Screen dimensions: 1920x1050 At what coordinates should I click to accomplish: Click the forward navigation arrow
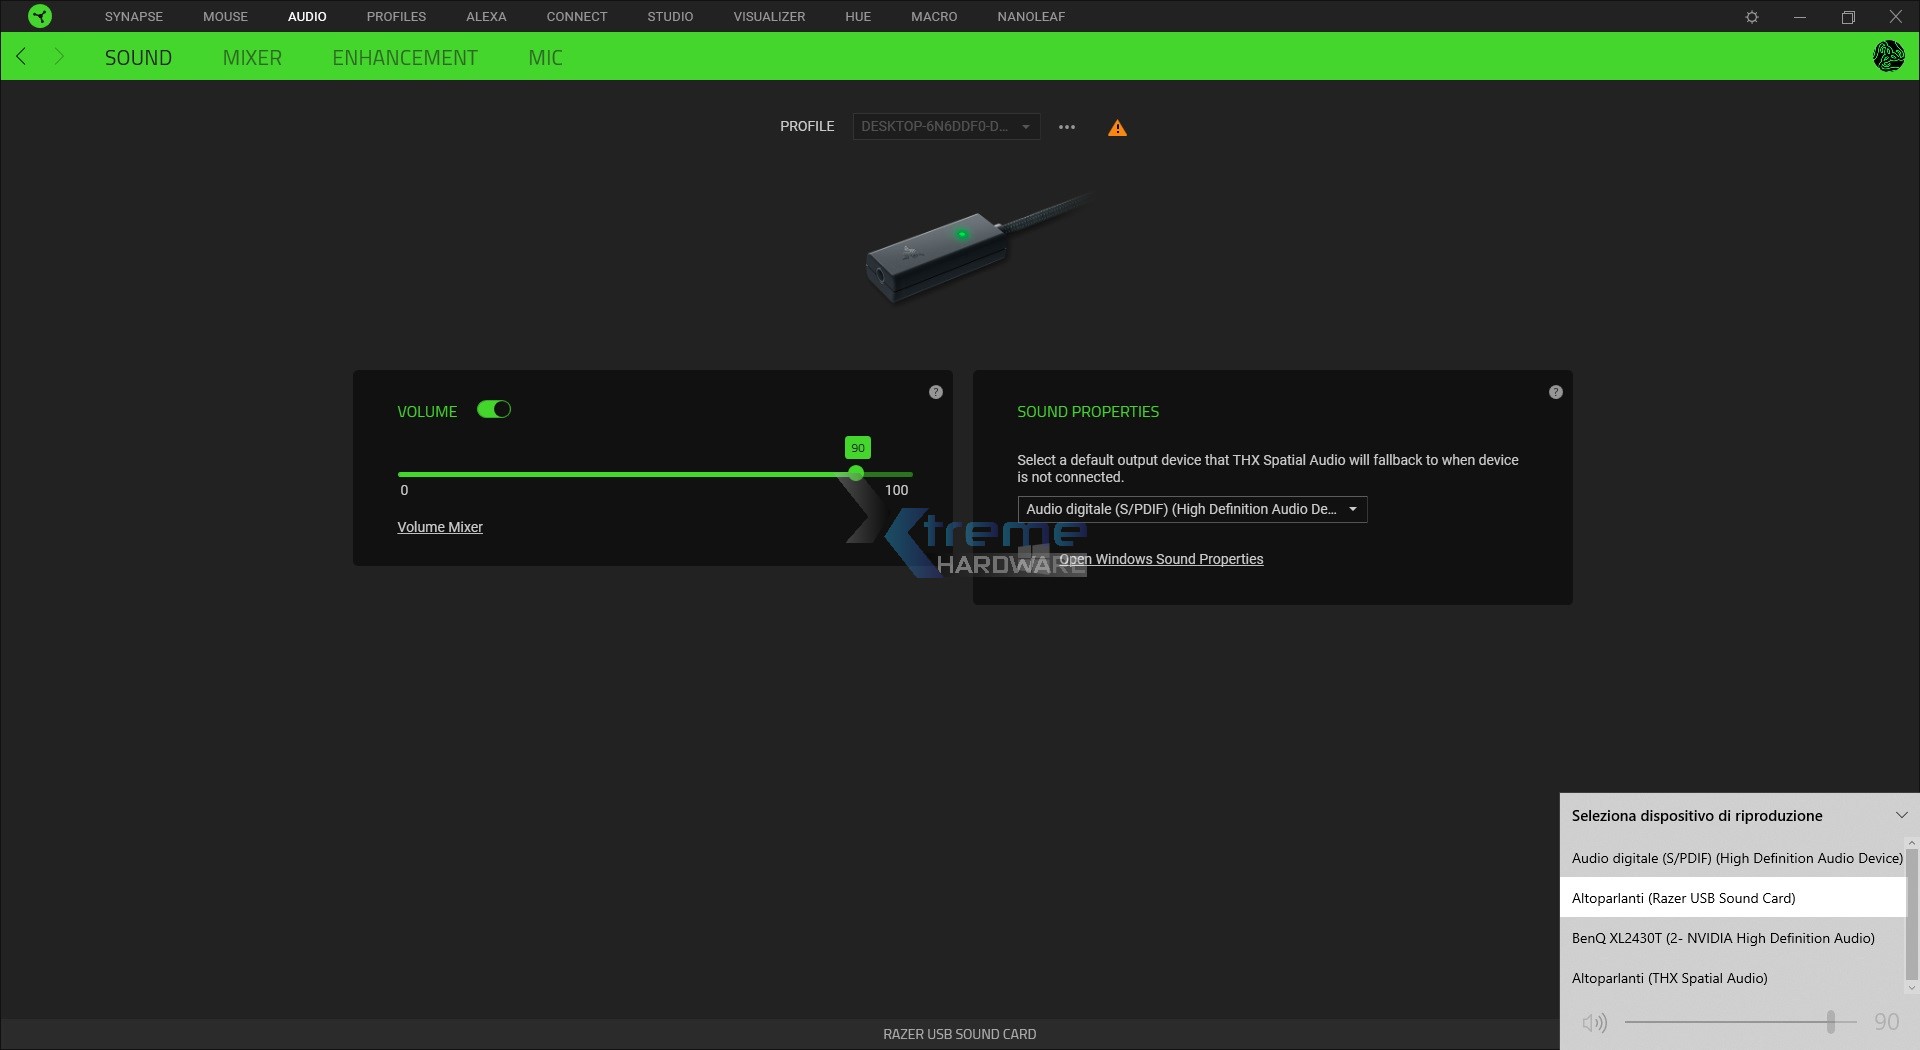point(58,56)
